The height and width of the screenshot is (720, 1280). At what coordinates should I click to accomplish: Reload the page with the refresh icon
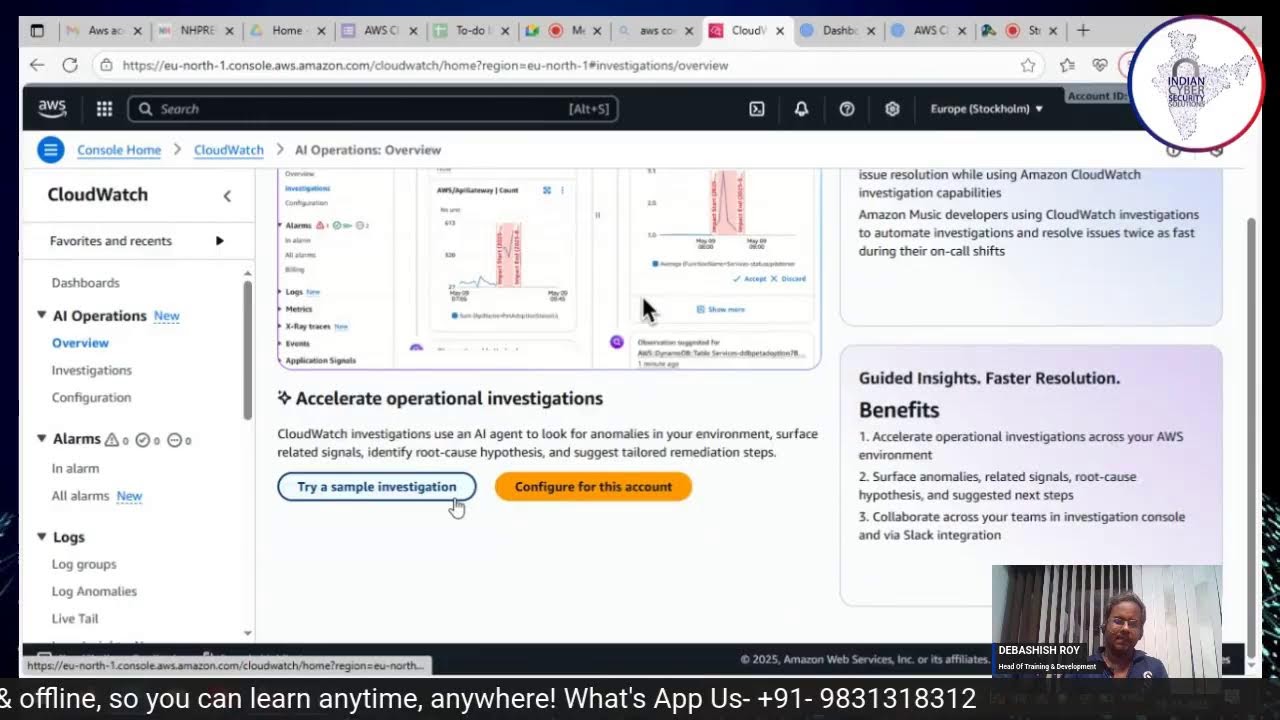pos(70,65)
